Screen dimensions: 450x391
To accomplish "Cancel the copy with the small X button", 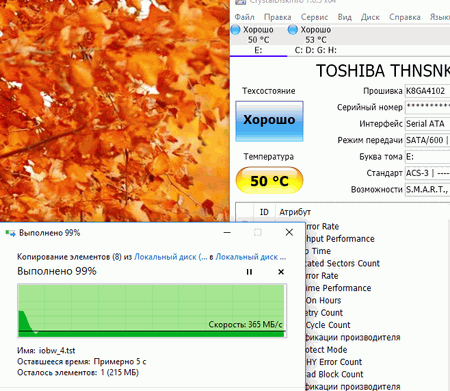I will tap(281, 272).
